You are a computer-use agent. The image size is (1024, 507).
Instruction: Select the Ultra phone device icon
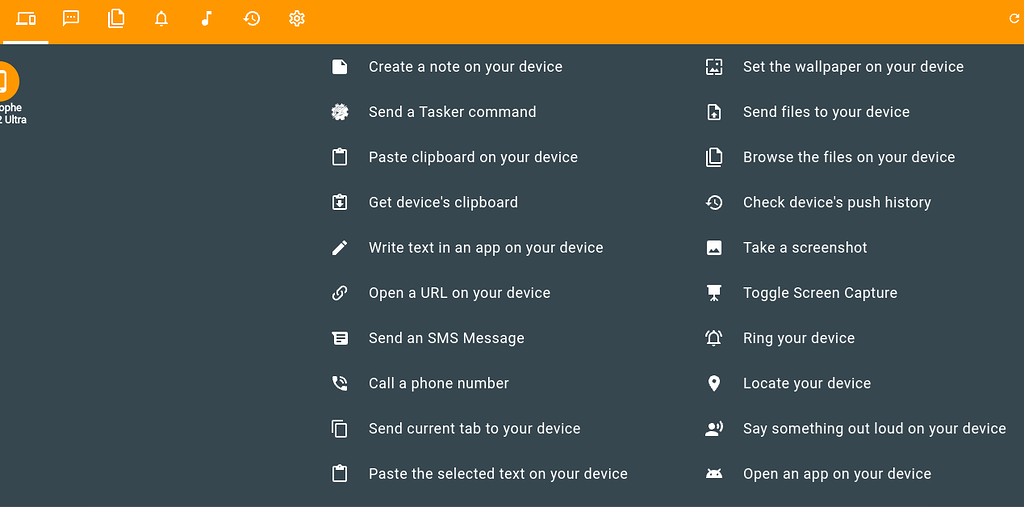click(8, 82)
